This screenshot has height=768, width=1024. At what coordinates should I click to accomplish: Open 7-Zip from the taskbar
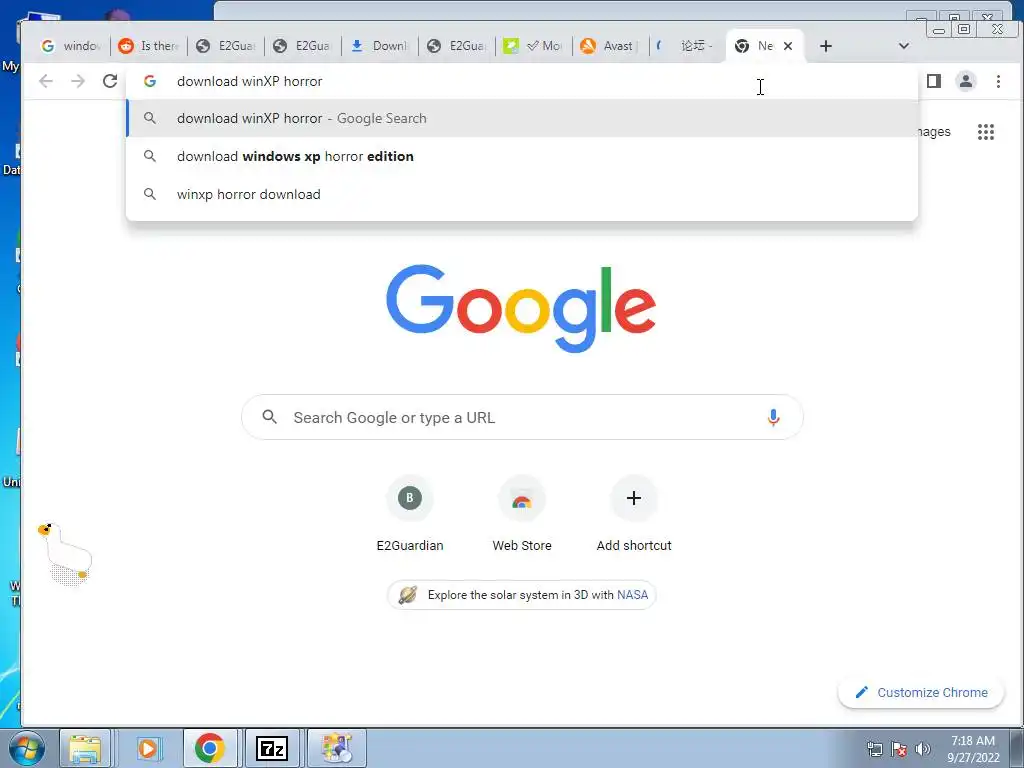pos(272,748)
